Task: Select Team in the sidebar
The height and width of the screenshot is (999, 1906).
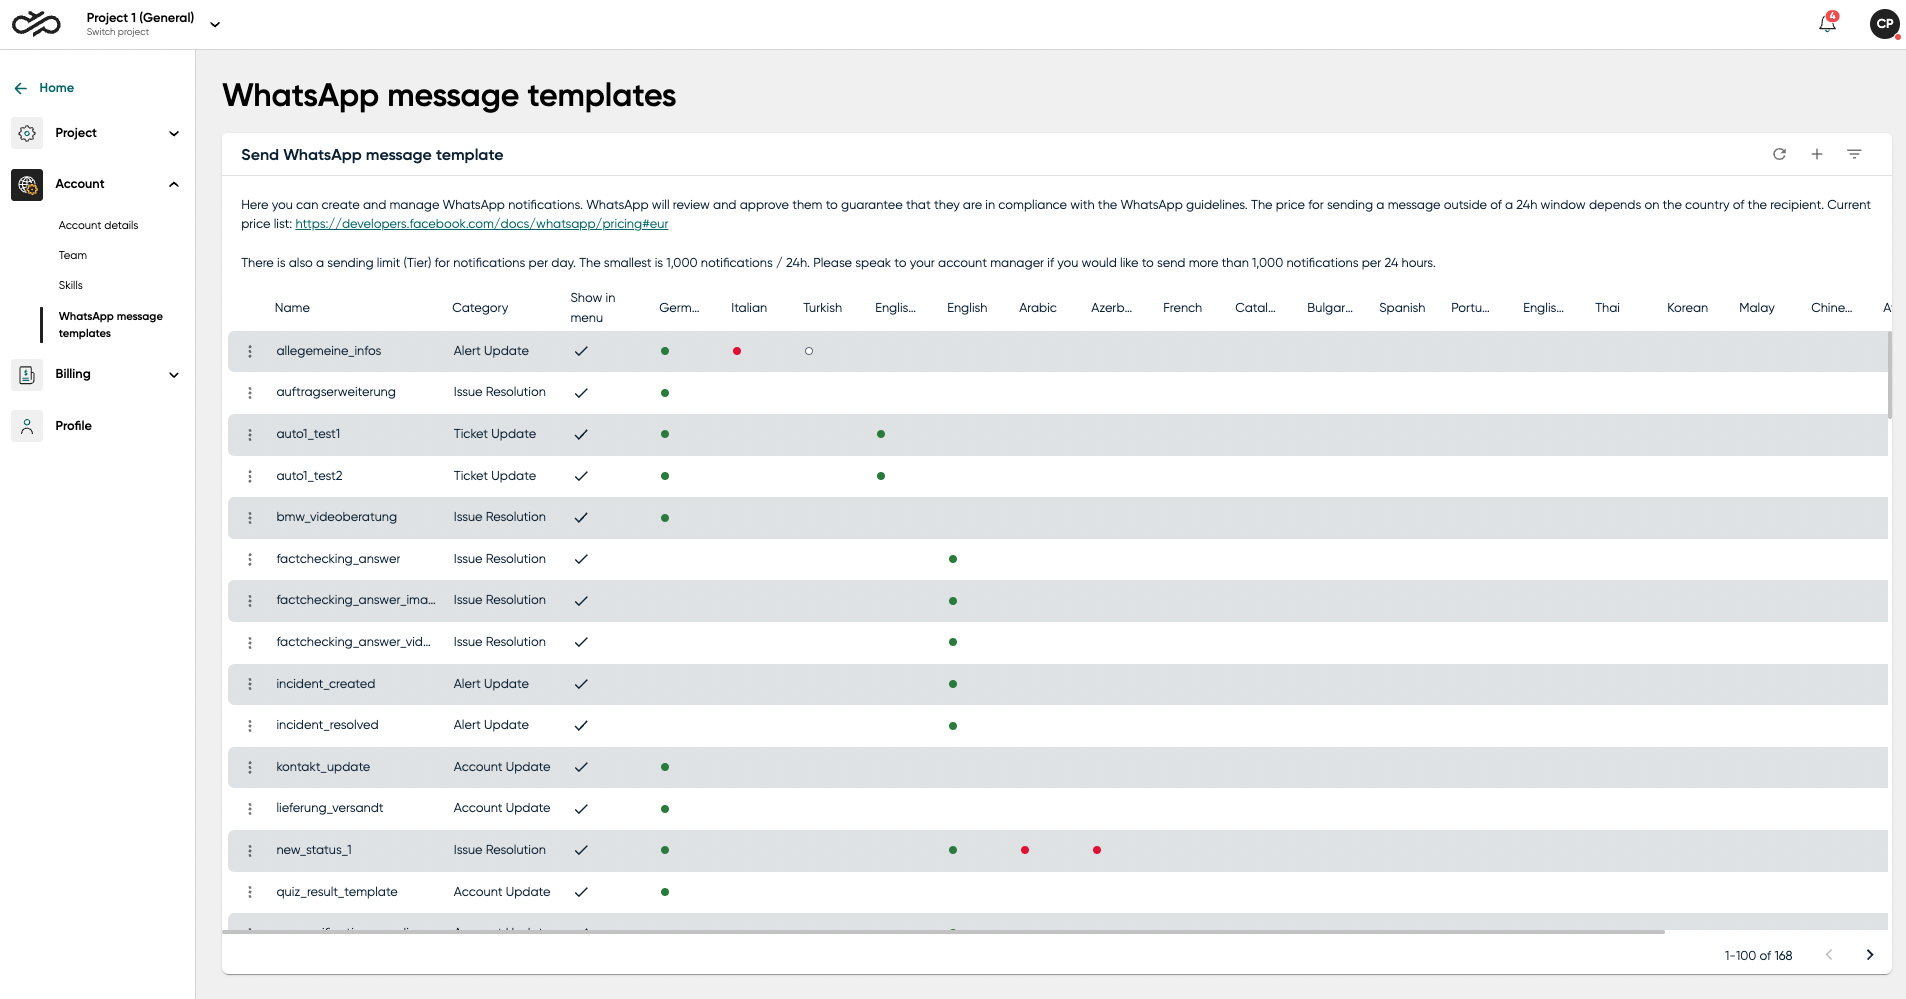Action: click(x=73, y=255)
